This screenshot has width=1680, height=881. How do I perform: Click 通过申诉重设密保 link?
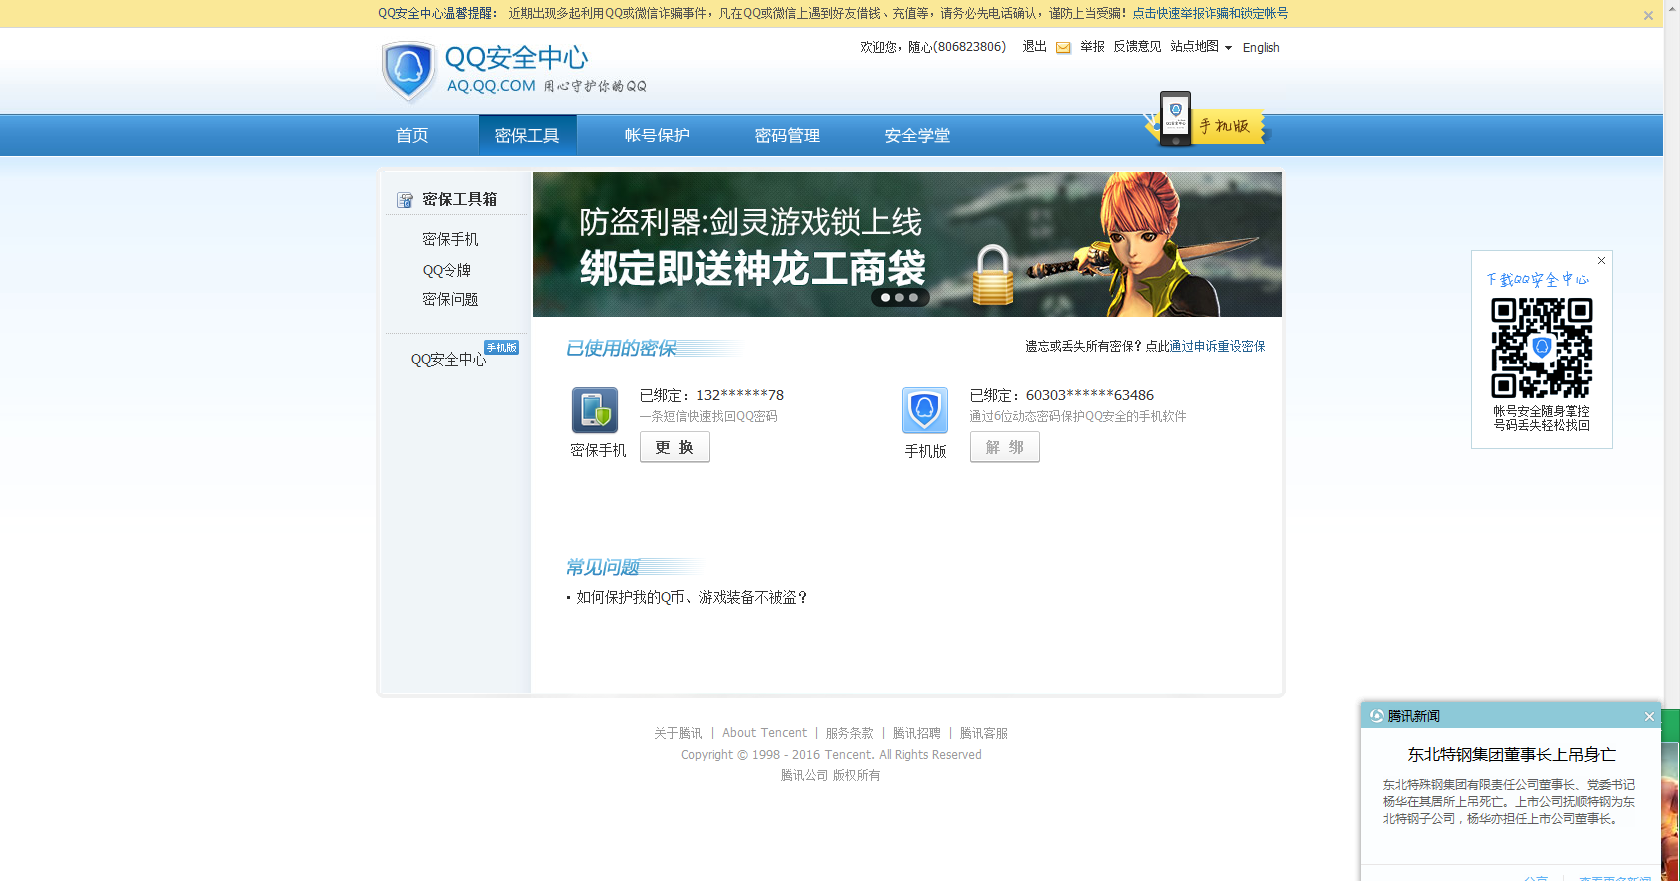click(1217, 346)
